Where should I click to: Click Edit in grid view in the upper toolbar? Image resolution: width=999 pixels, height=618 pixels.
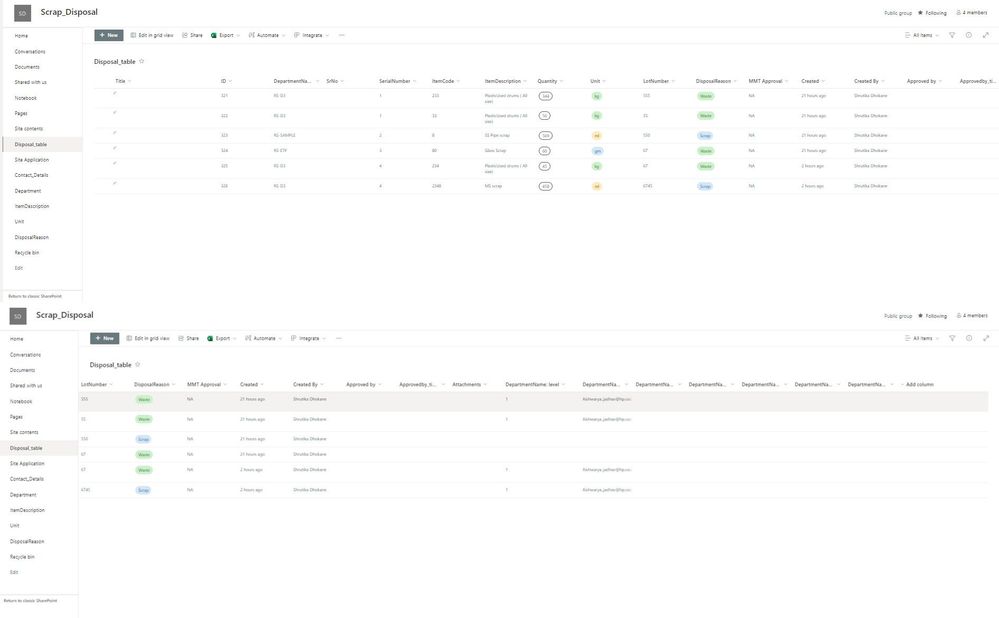pos(152,35)
